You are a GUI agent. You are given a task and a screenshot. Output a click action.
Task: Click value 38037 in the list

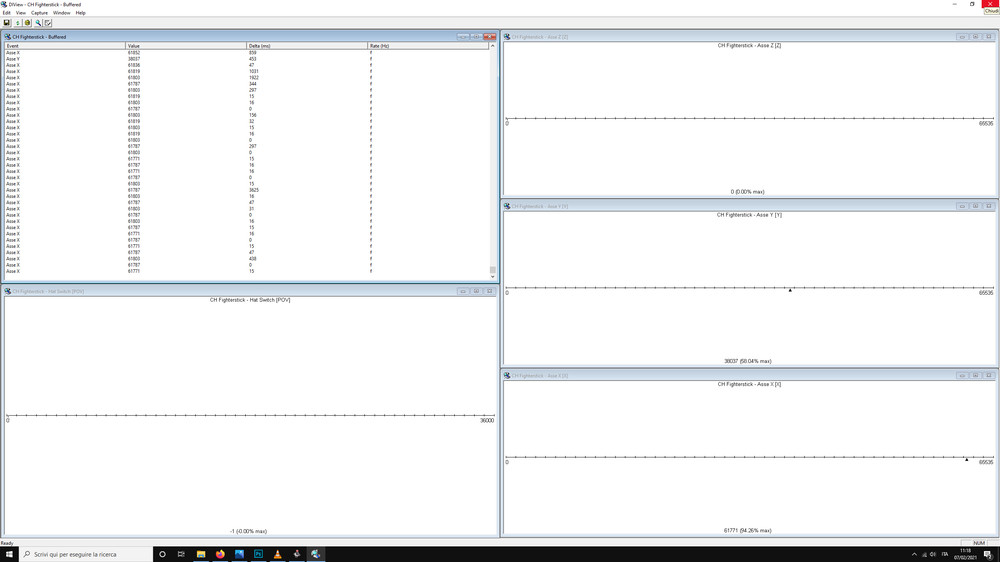click(133, 59)
